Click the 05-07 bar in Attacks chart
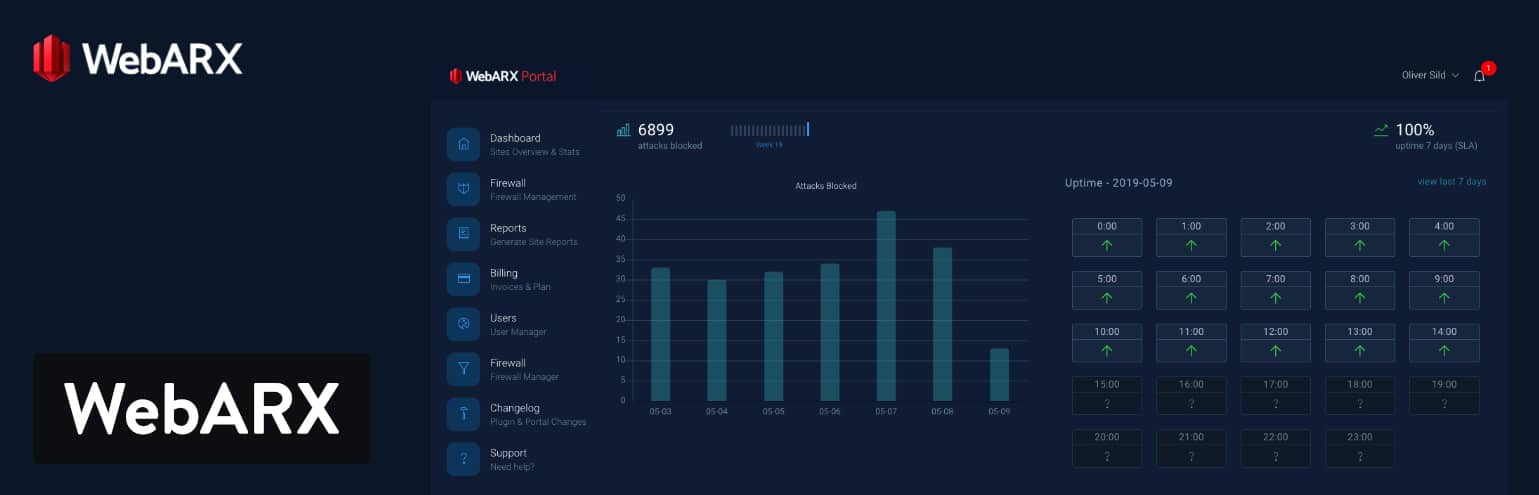Screen dimensions: 1539x495 (x=886, y=306)
